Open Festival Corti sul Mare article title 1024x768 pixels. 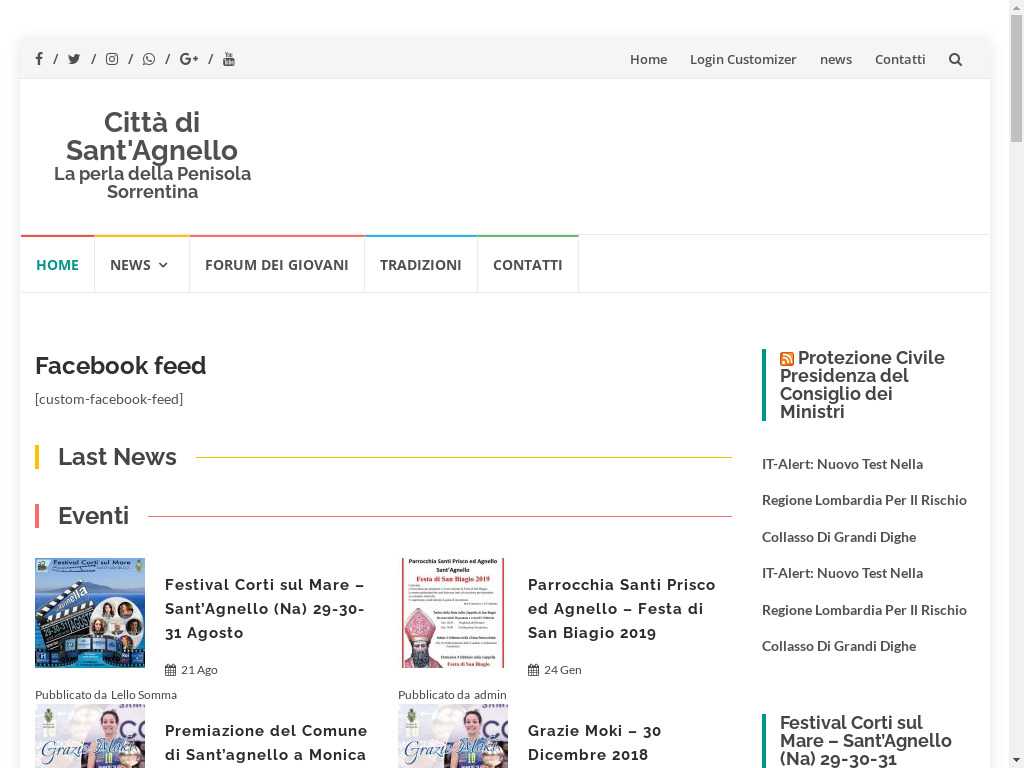[265, 608]
